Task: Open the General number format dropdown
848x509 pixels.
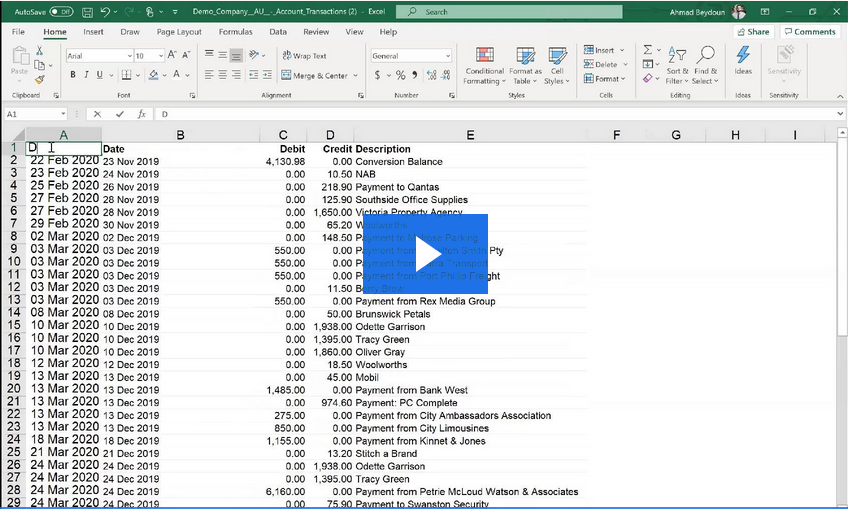Action: [448, 56]
